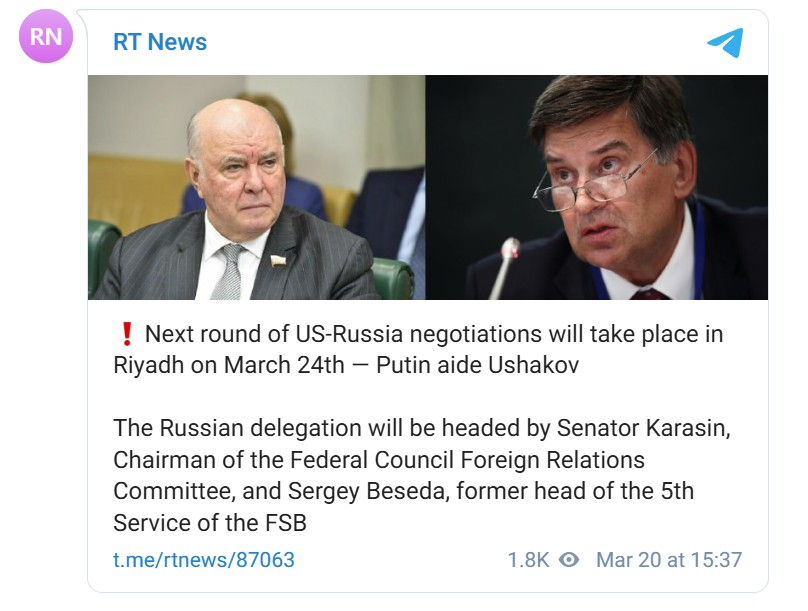Open the RT News channel name link
The width and height of the screenshot is (808, 611).
click(x=160, y=42)
